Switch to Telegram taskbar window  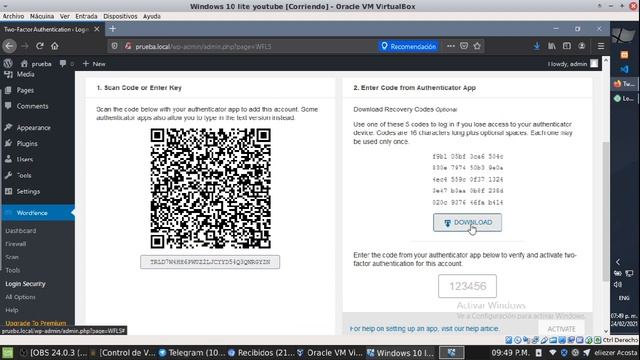[x=192, y=353]
